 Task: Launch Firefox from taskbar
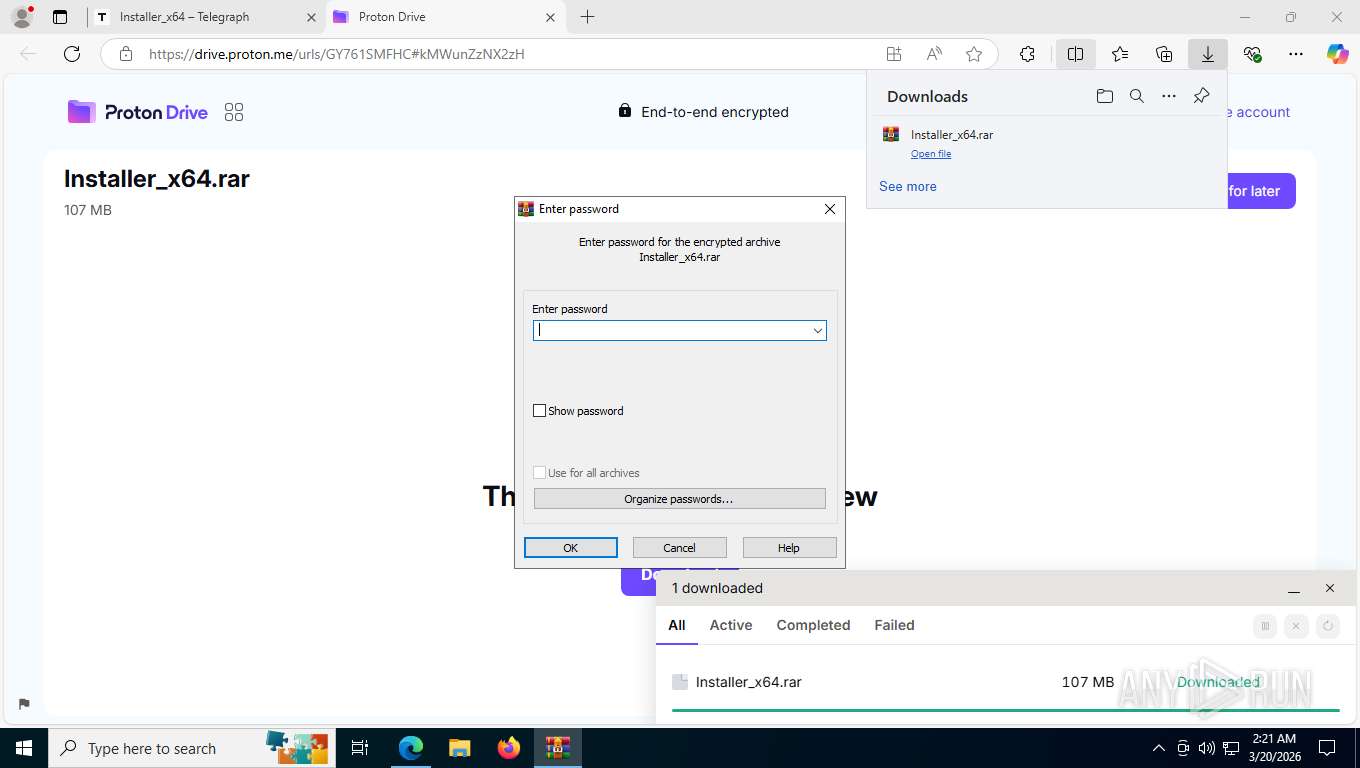[x=509, y=748]
